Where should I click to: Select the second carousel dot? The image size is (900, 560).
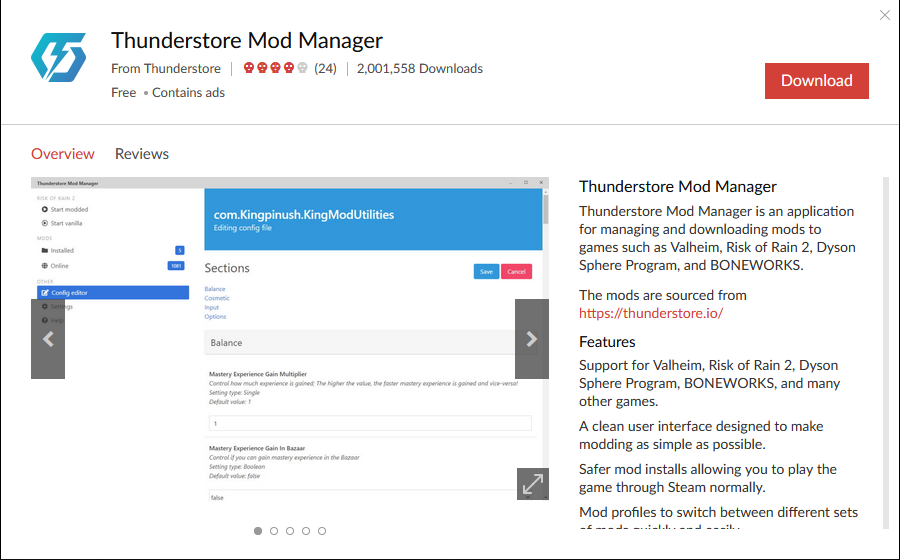pyautogui.click(x=274, y=531)
